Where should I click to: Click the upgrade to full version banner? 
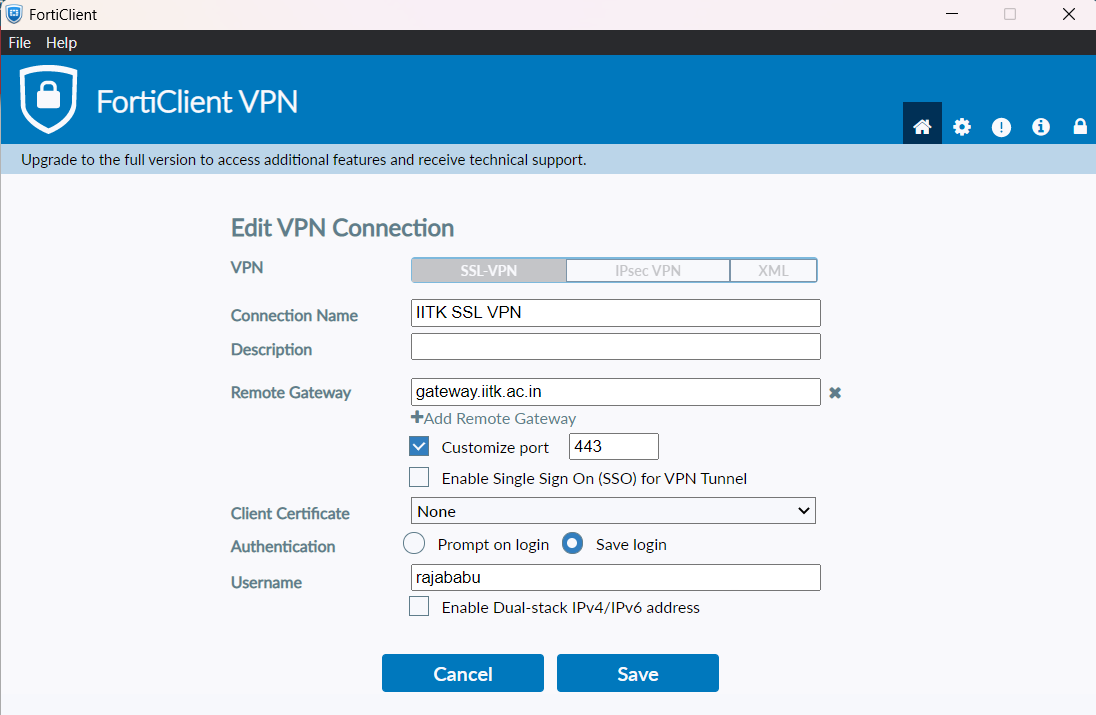tap(548, 159)
